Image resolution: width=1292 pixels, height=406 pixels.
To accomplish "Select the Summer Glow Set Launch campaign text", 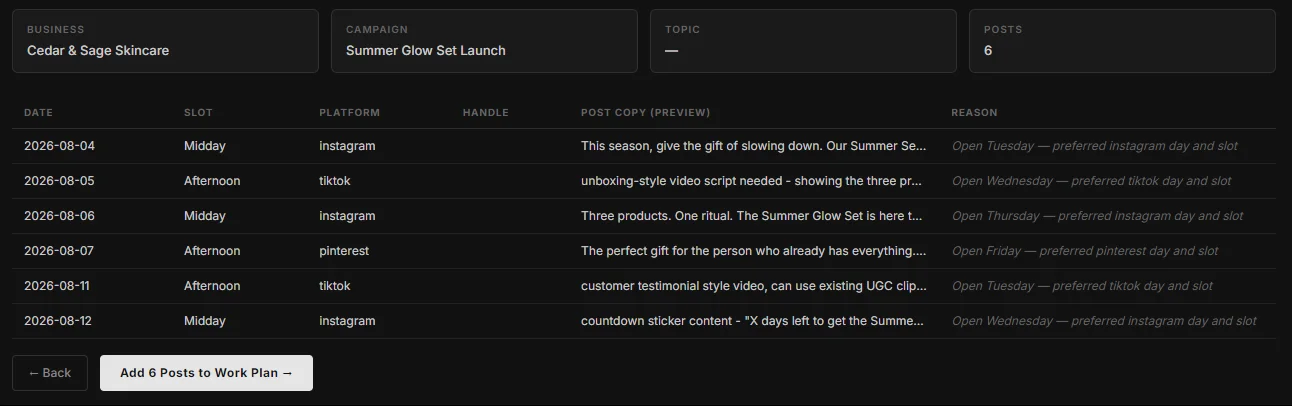I will tap(426, 51).
